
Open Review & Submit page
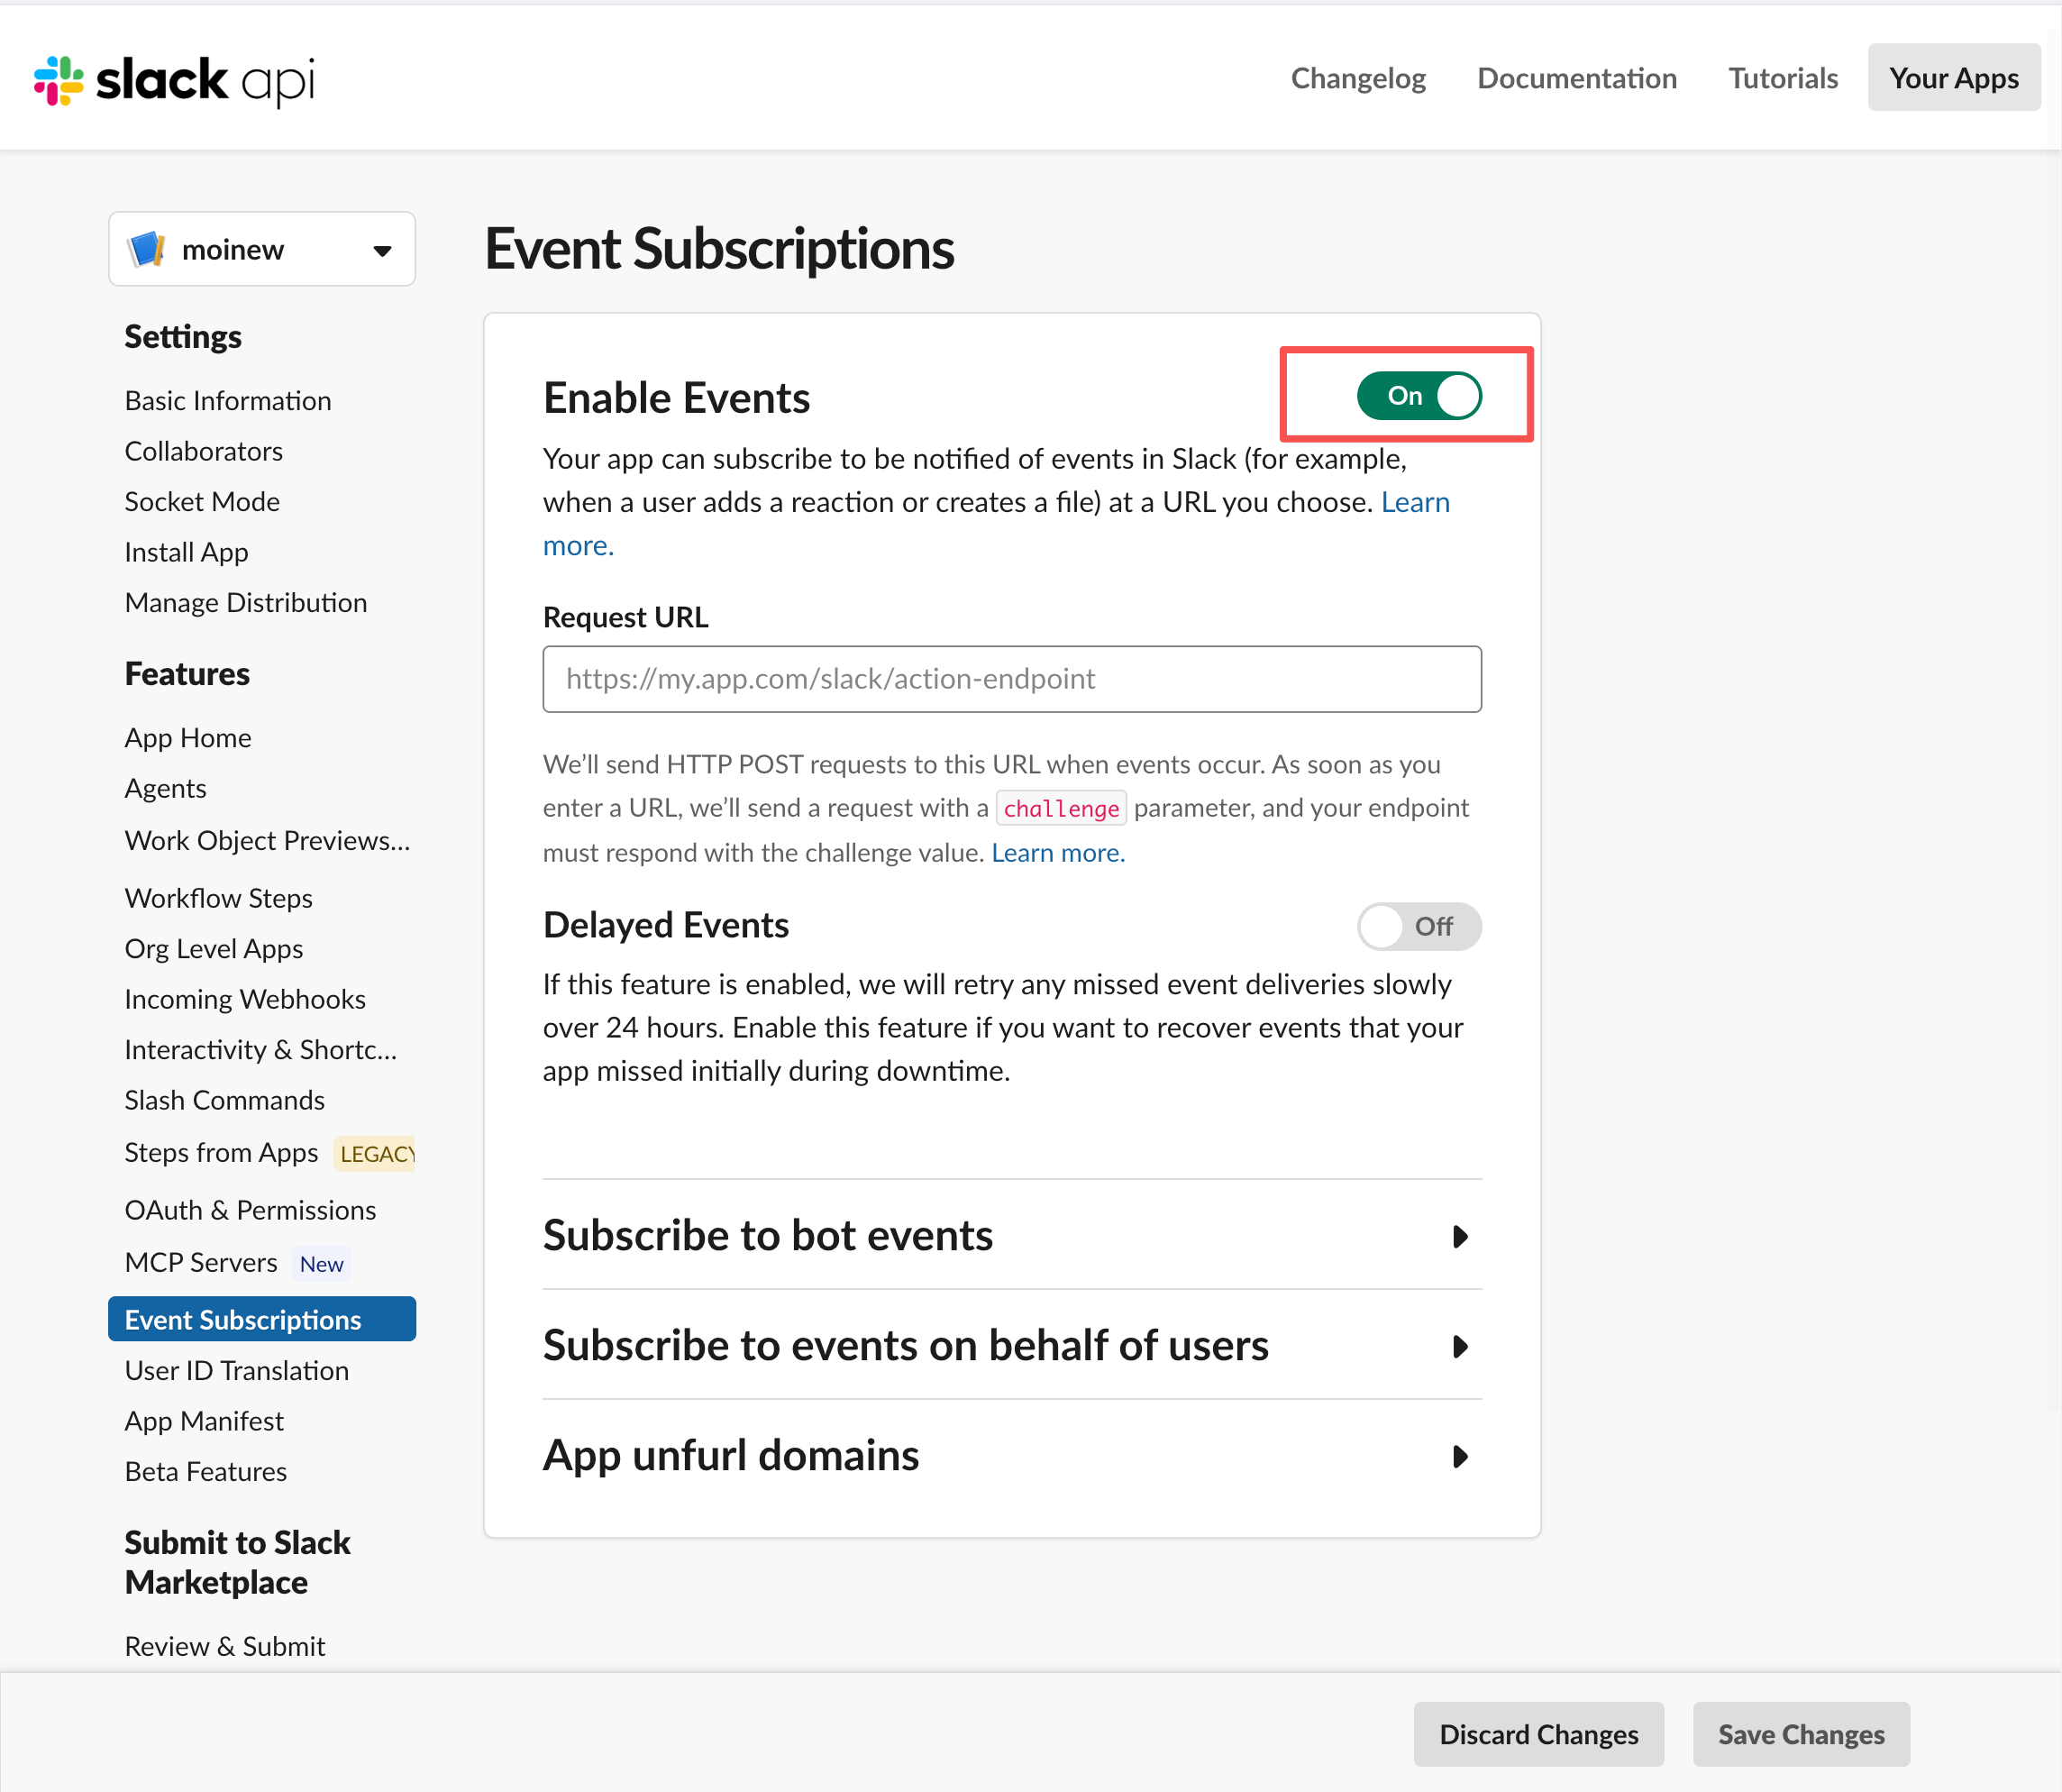coord(225,1647)
